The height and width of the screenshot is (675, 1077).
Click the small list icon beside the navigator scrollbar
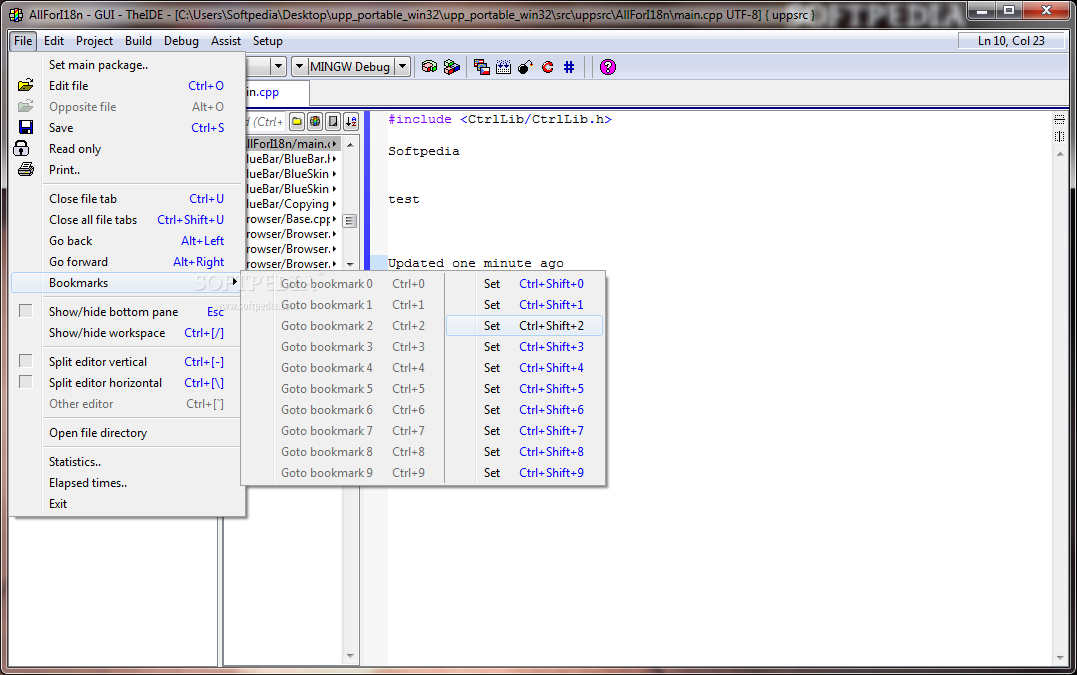(x=350, y=221)
